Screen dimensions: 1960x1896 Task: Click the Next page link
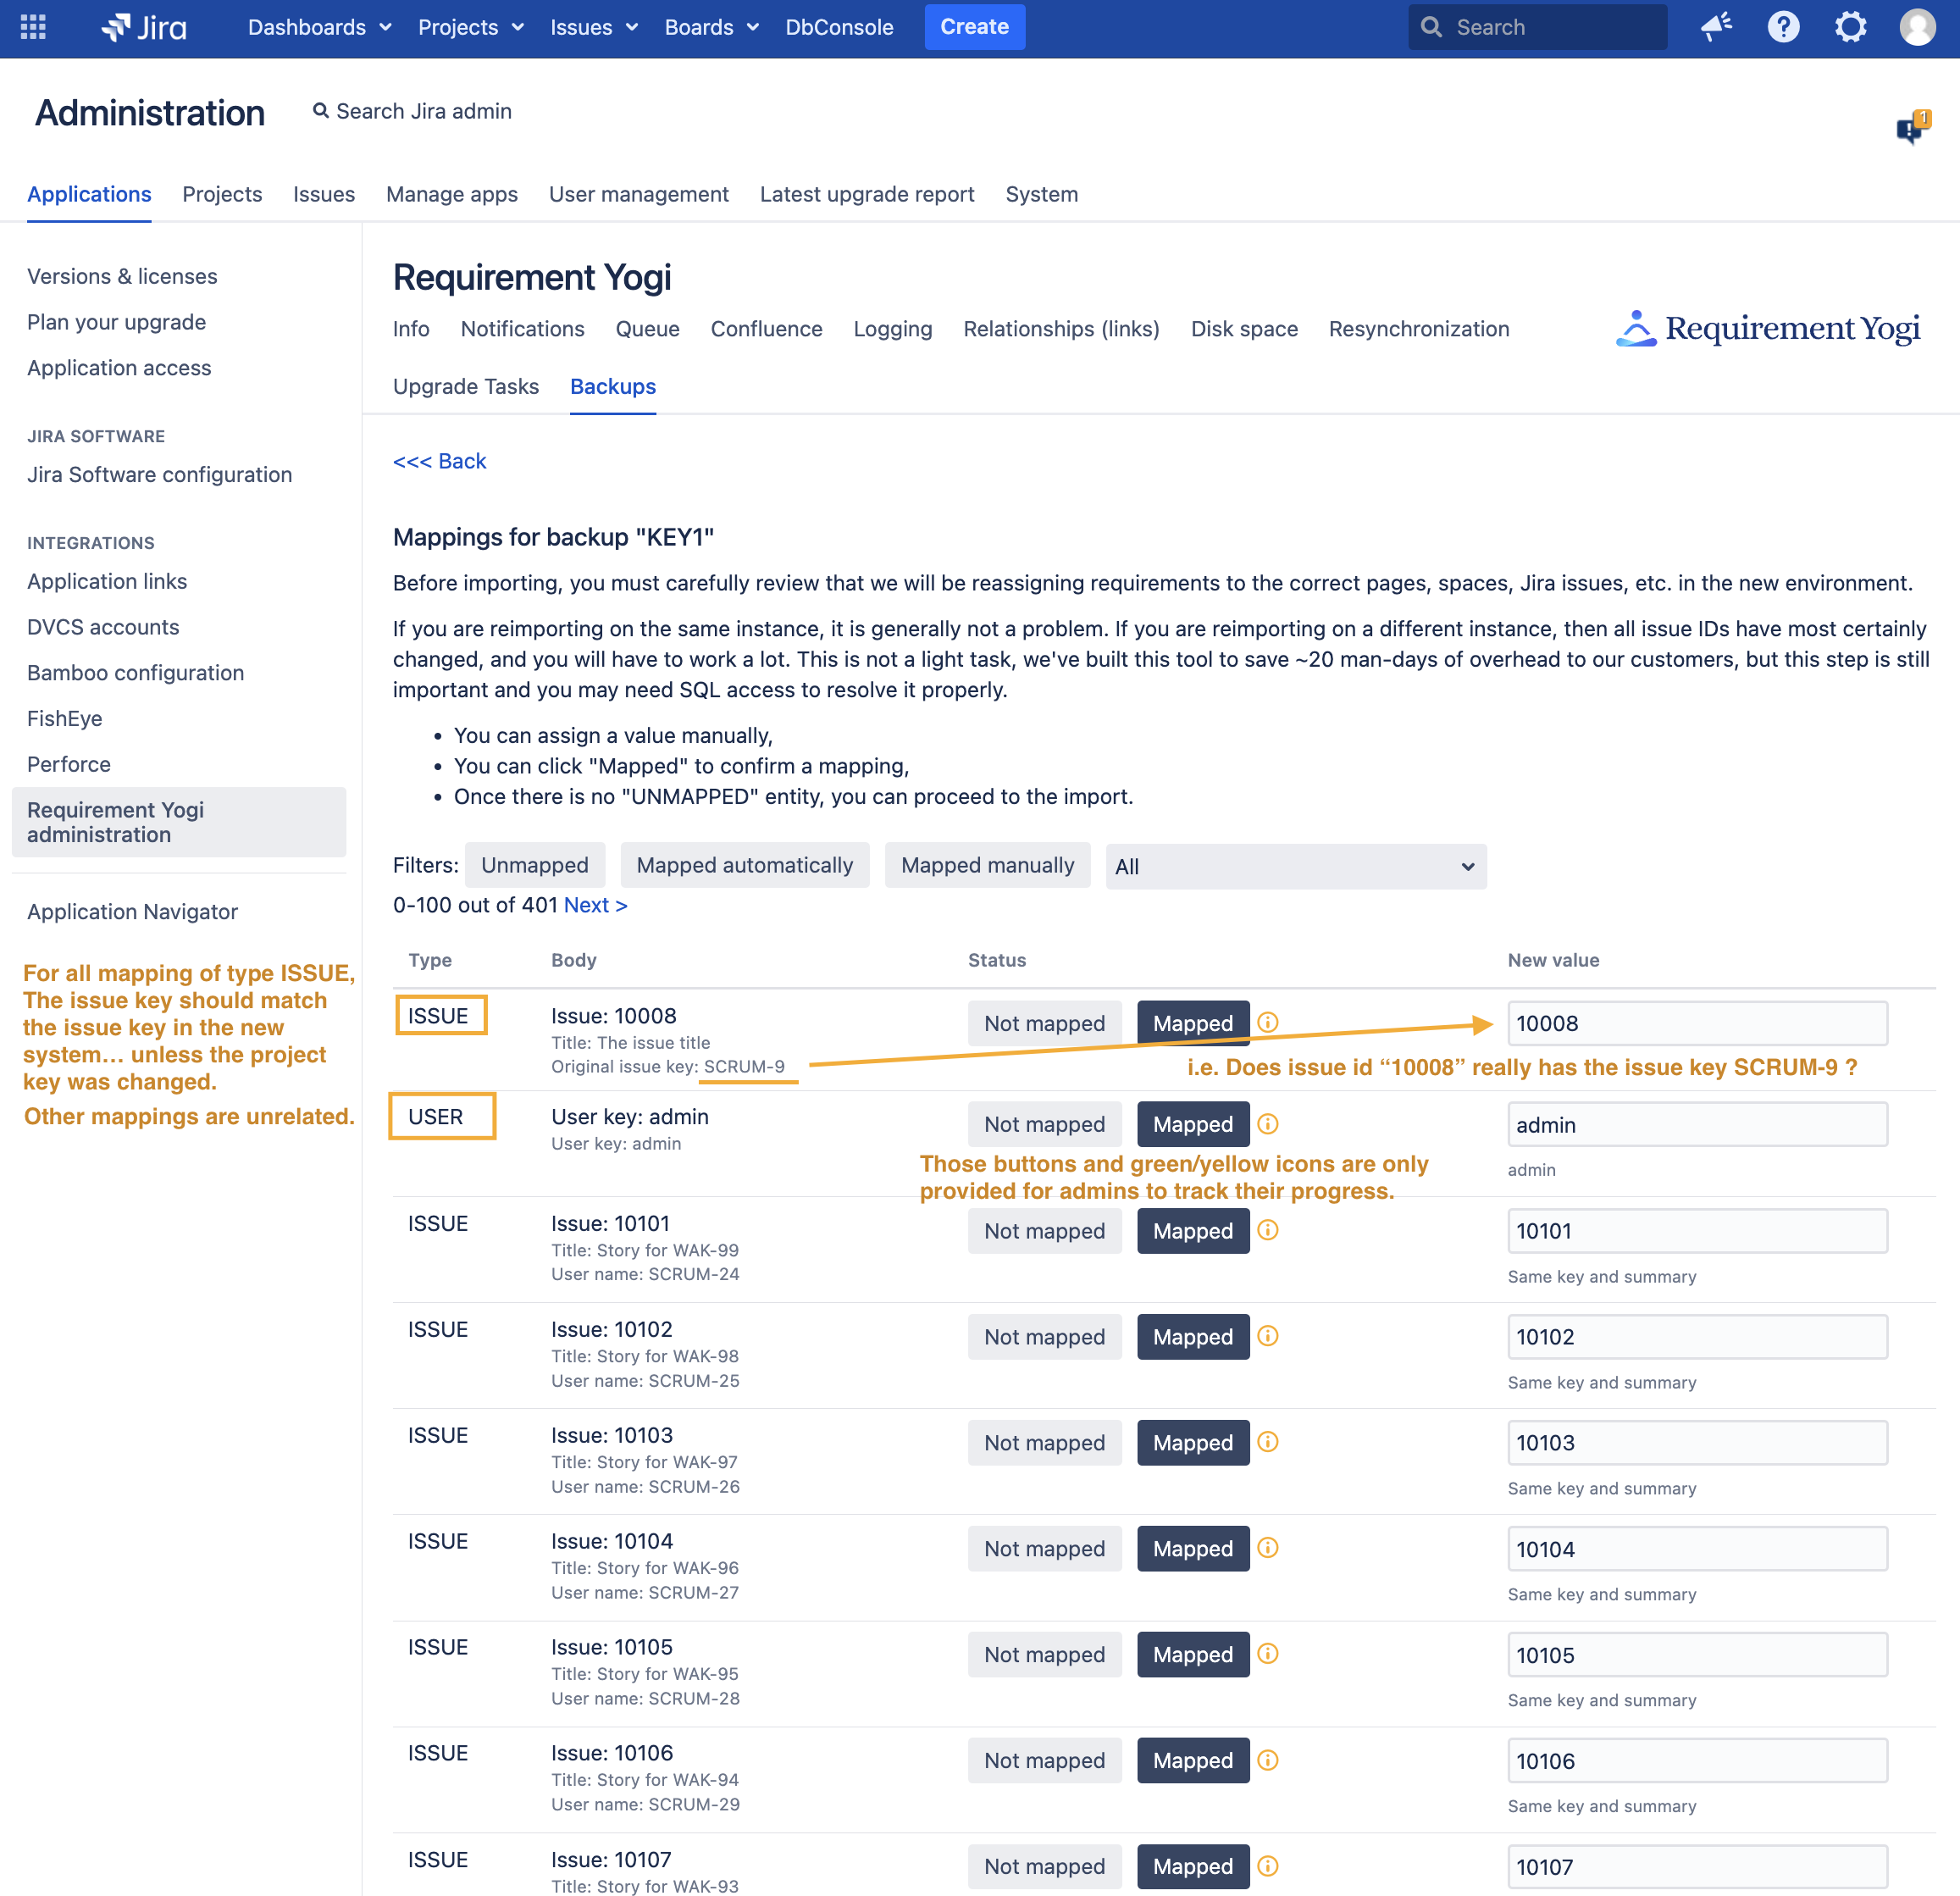595,905
